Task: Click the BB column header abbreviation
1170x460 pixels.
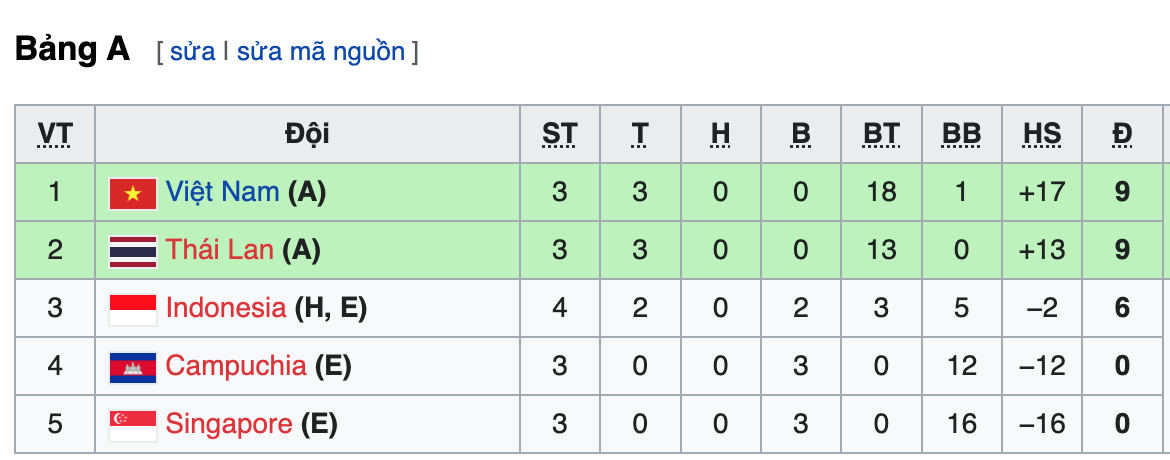Action: click(x=961, y=134)
